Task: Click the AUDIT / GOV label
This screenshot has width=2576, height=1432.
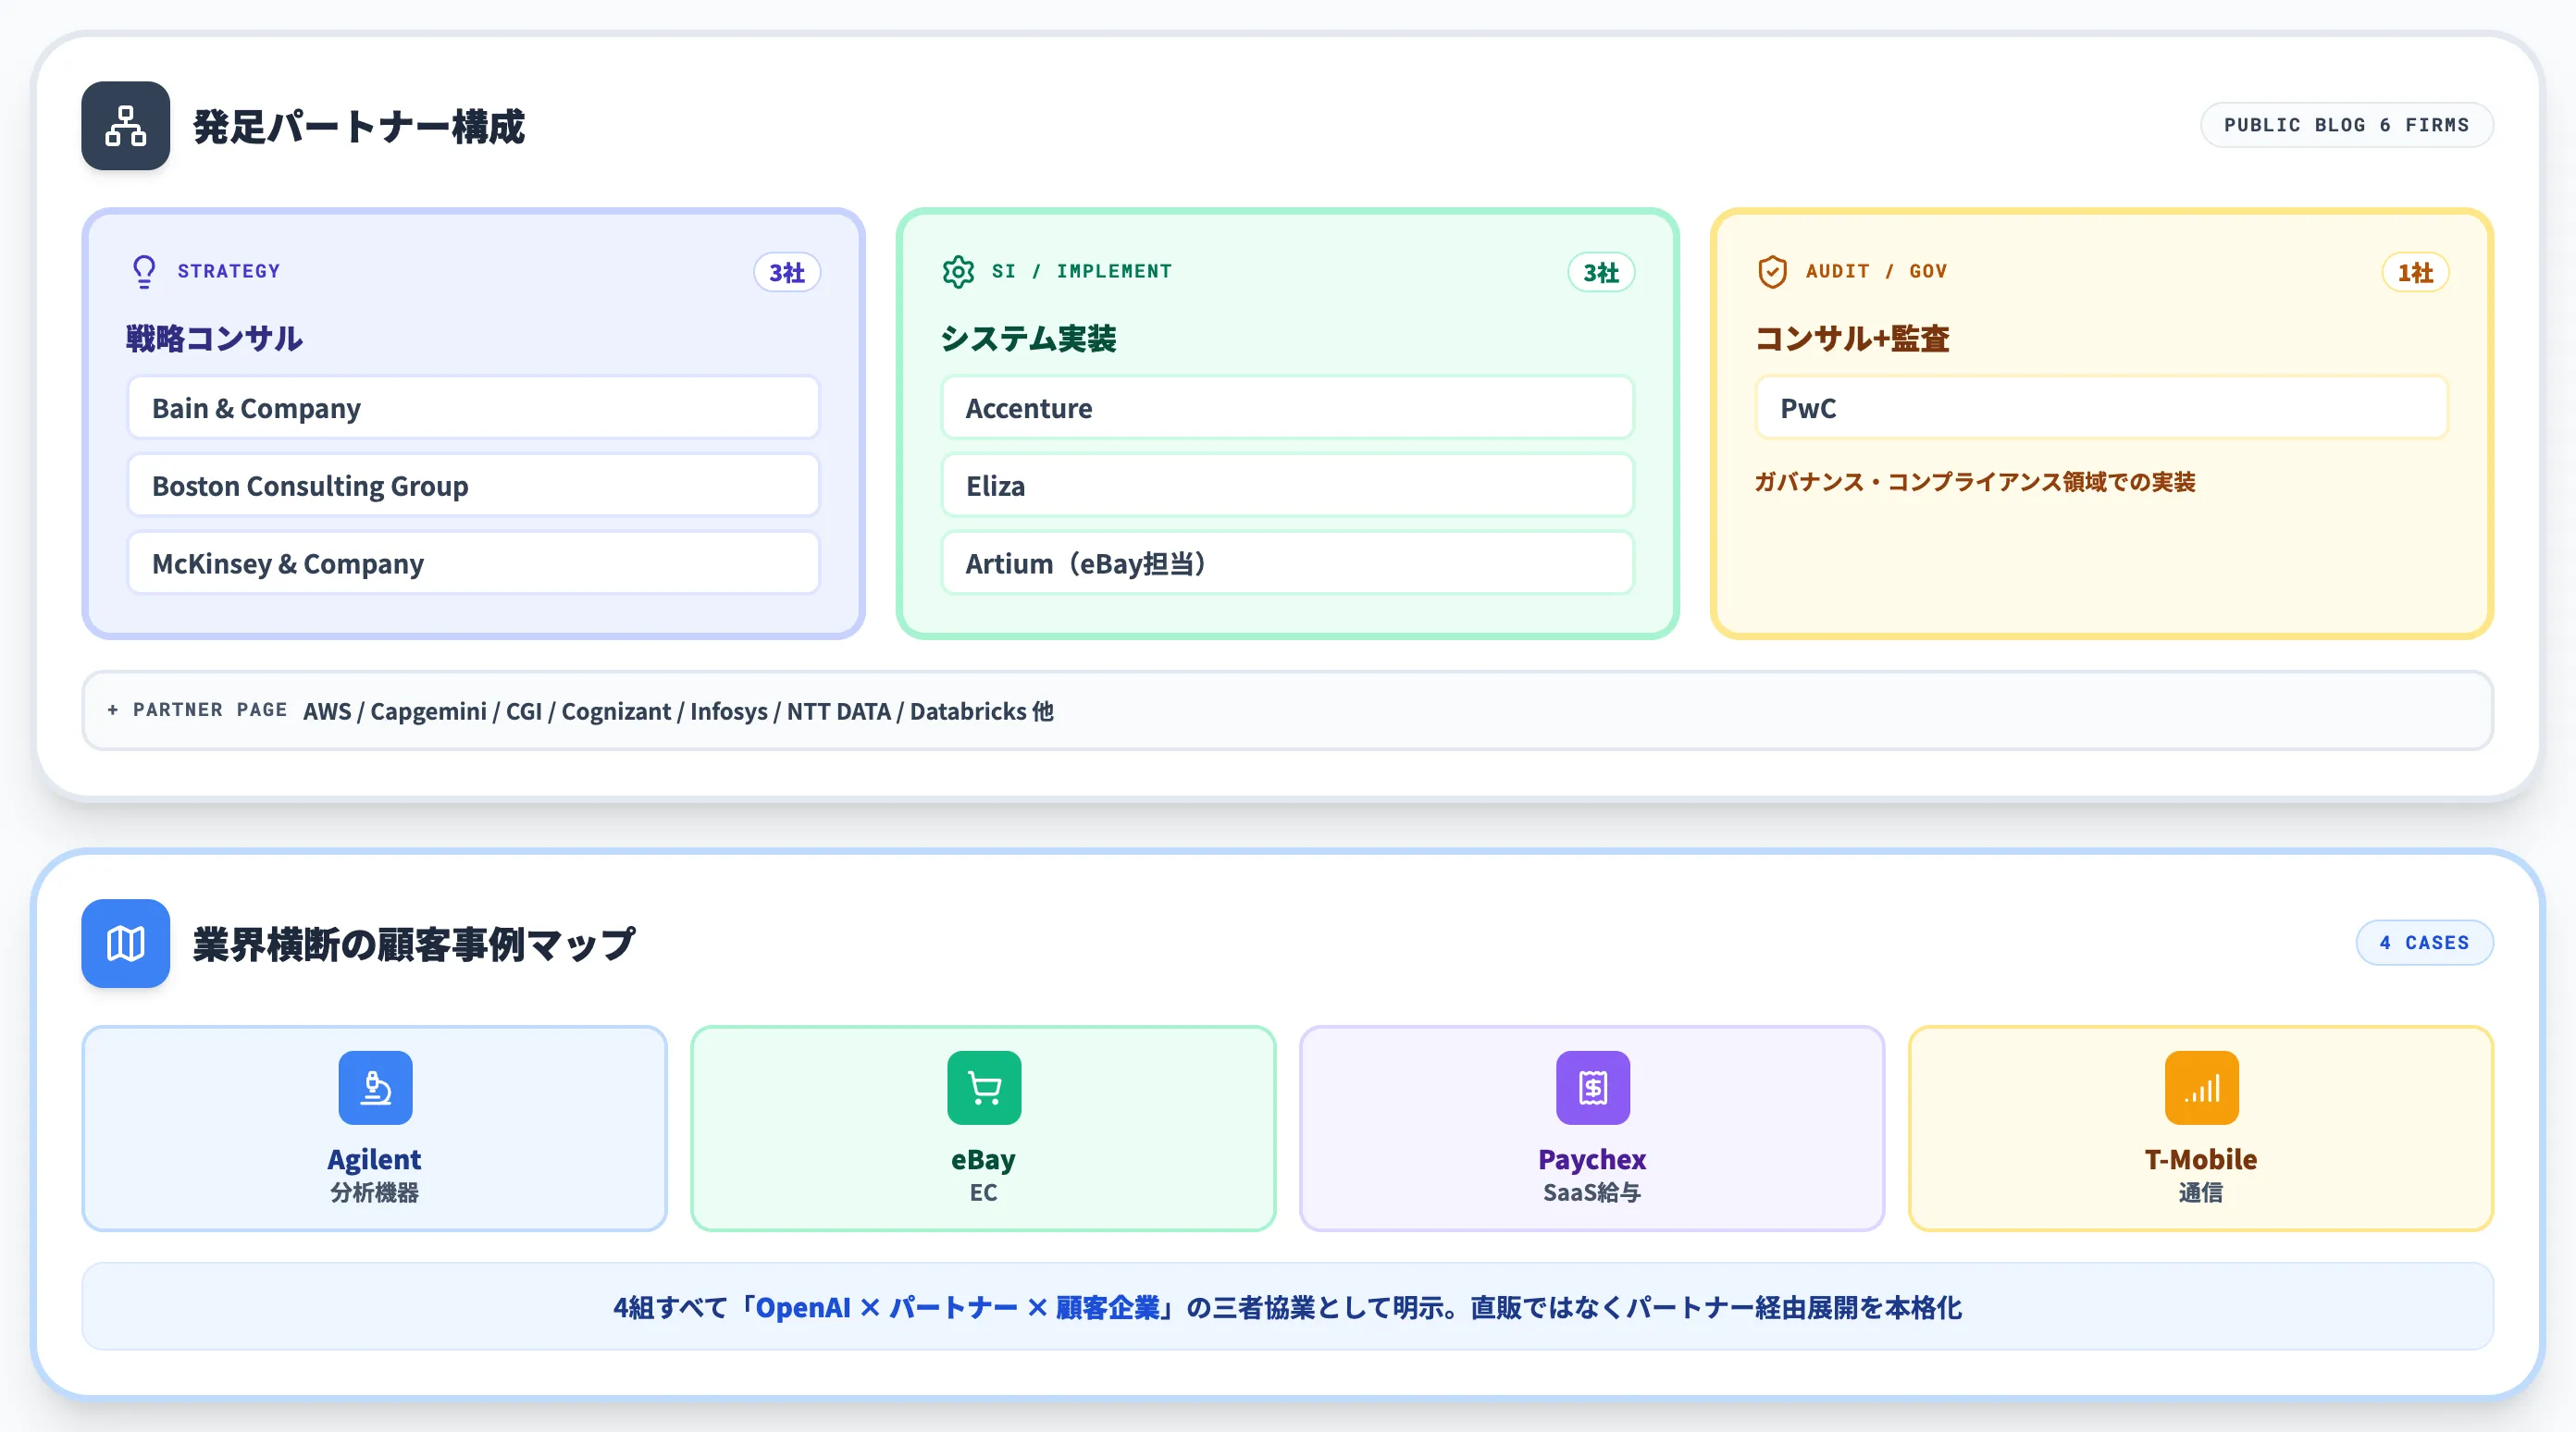Action: click(1876, 271)
